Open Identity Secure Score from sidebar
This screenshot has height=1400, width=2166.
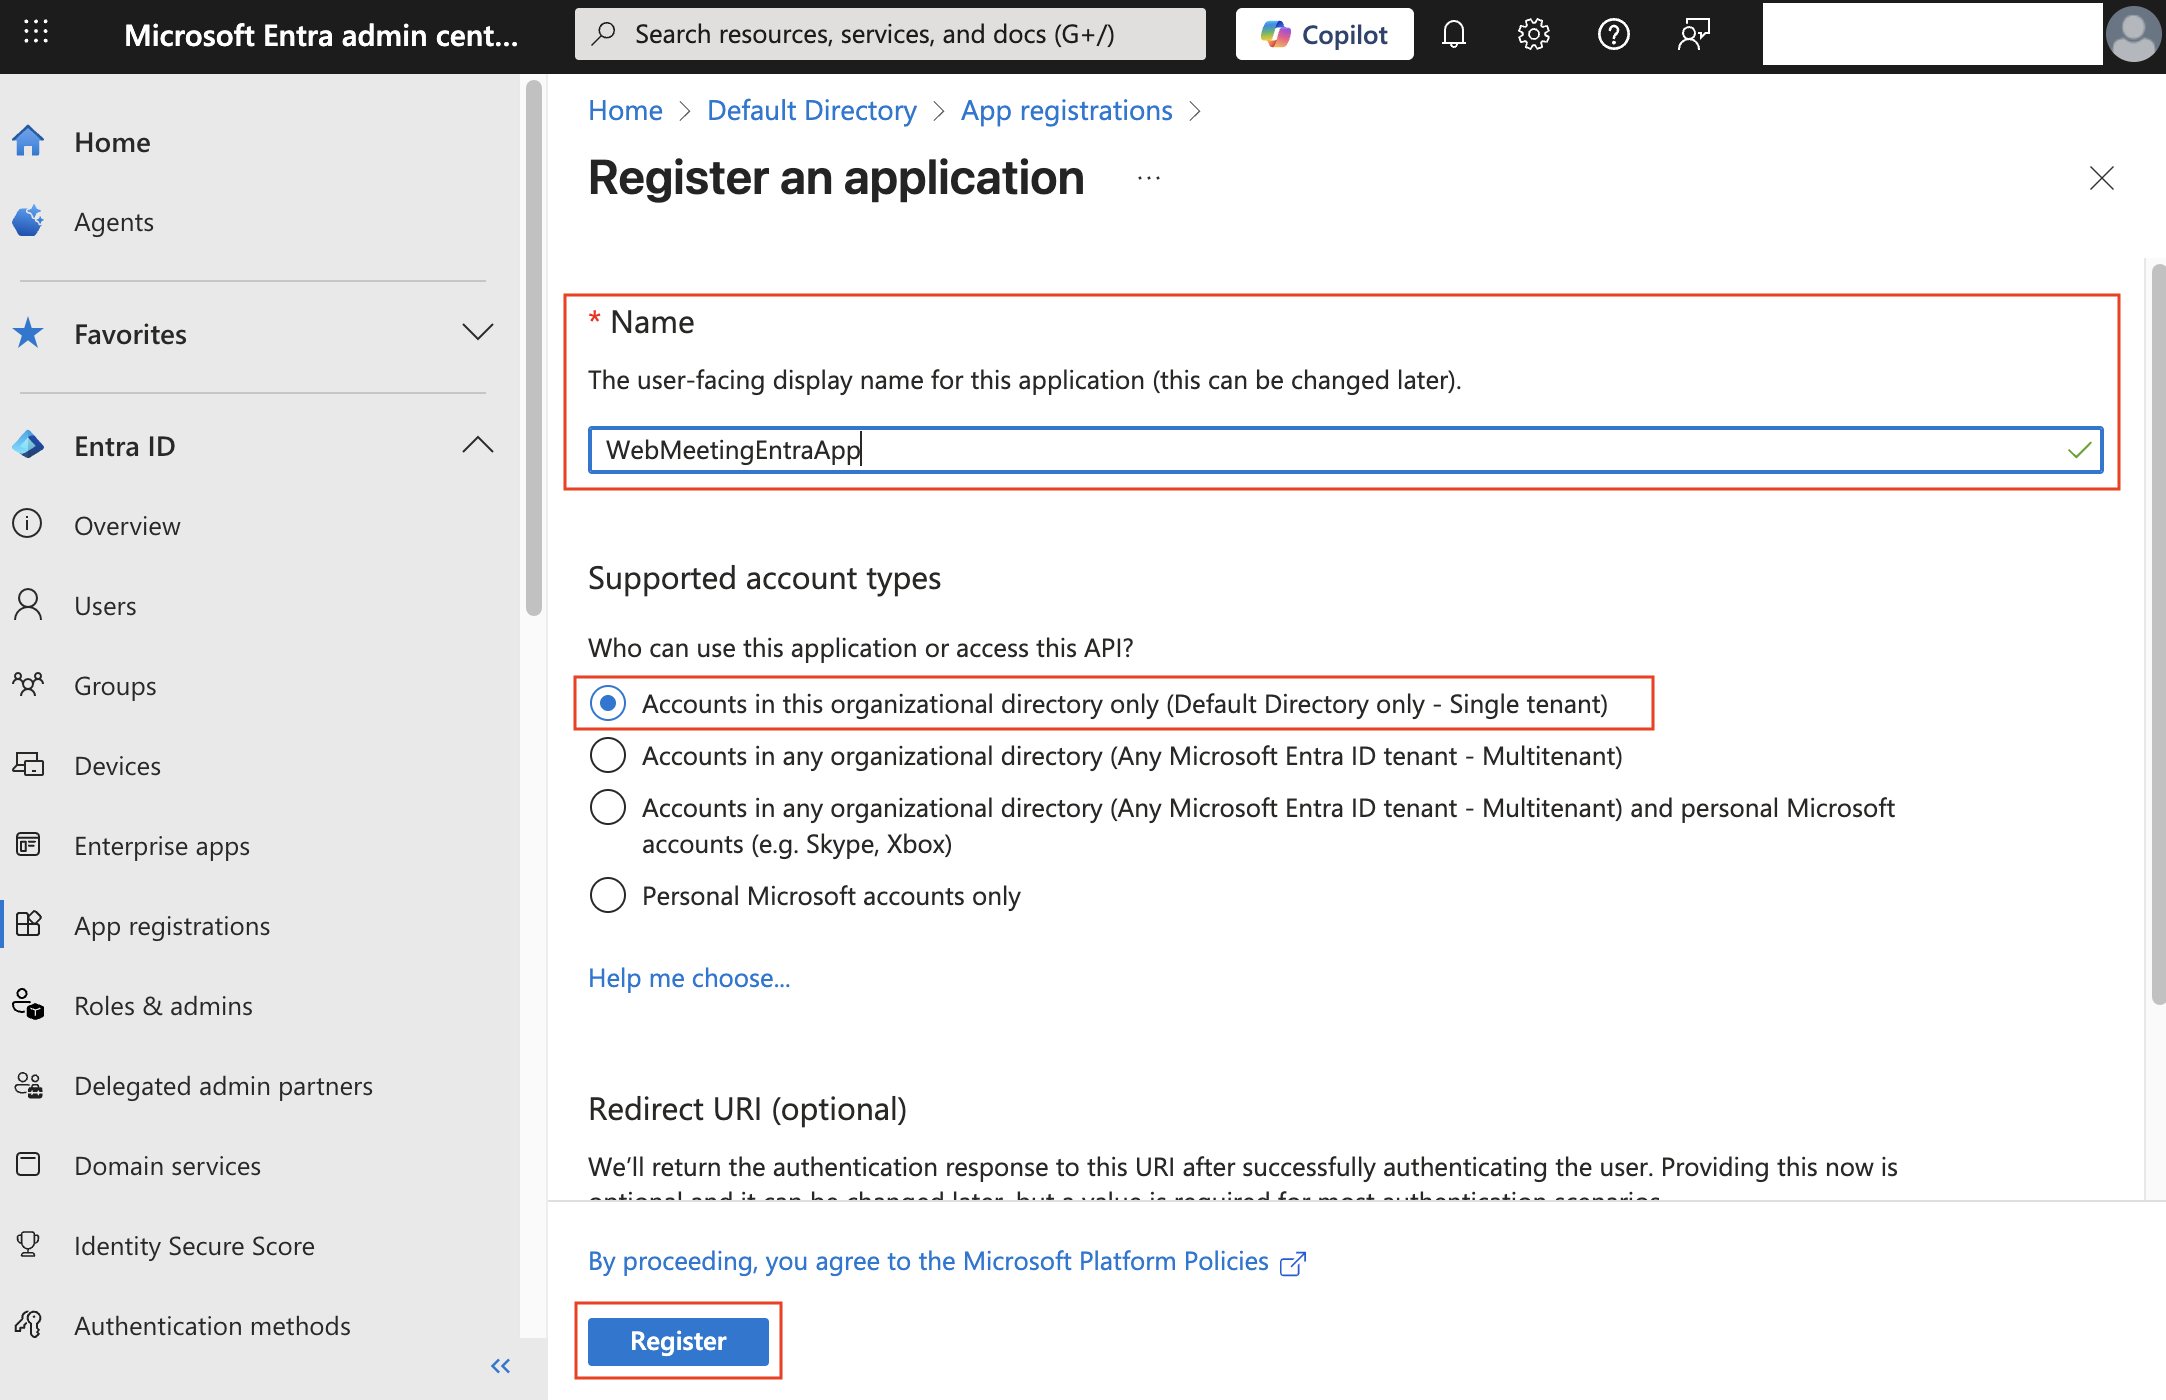pyautogui.click(x=193, y=1245)
